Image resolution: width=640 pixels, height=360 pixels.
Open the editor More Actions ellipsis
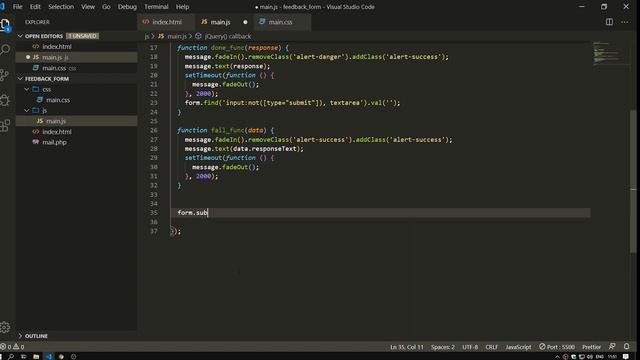tap(624, 22)
